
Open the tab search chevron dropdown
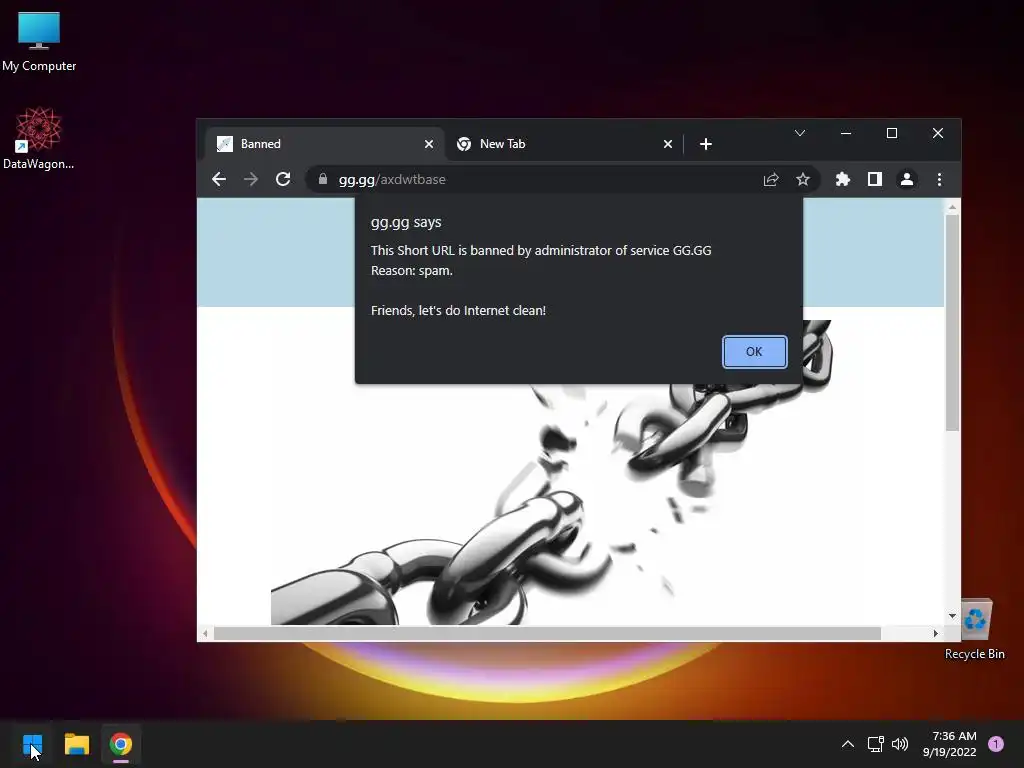click(799, 133)
